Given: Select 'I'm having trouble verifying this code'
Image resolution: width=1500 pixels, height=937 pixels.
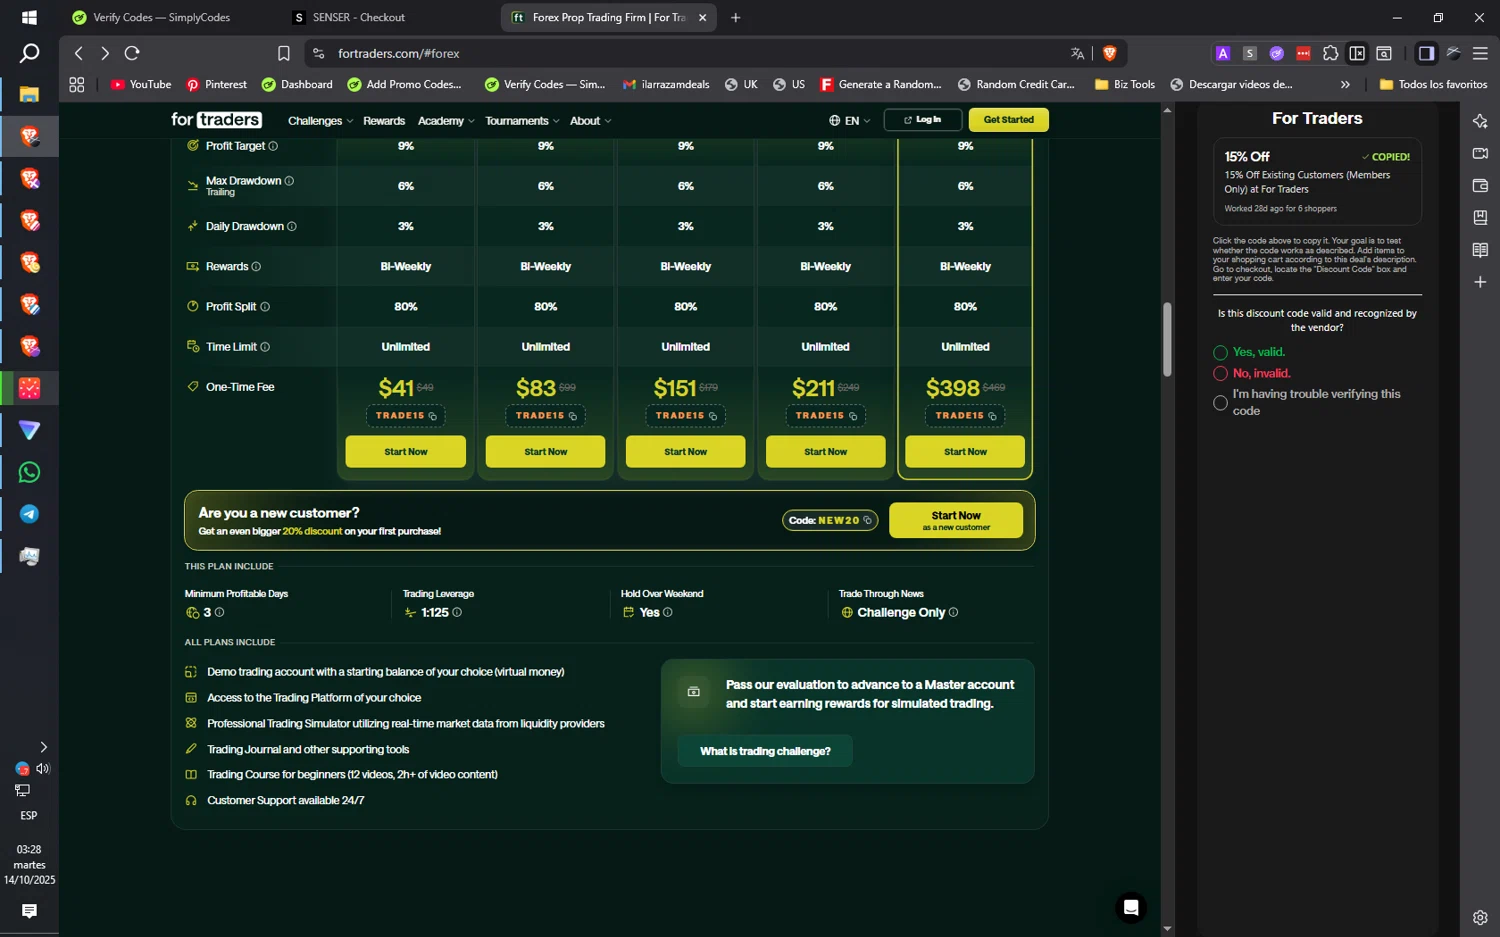Looking at the screenshot, I should [1220, 403].
